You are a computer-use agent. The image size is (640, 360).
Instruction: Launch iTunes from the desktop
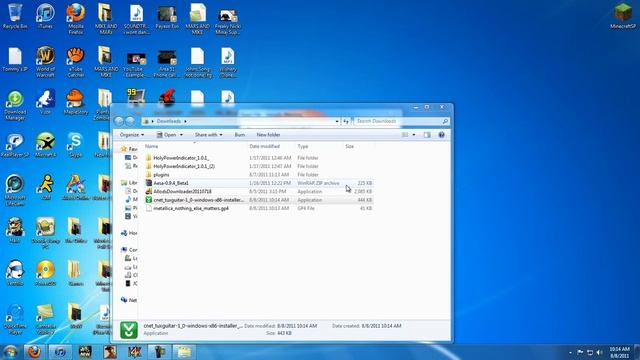click(x=45, y=16)
